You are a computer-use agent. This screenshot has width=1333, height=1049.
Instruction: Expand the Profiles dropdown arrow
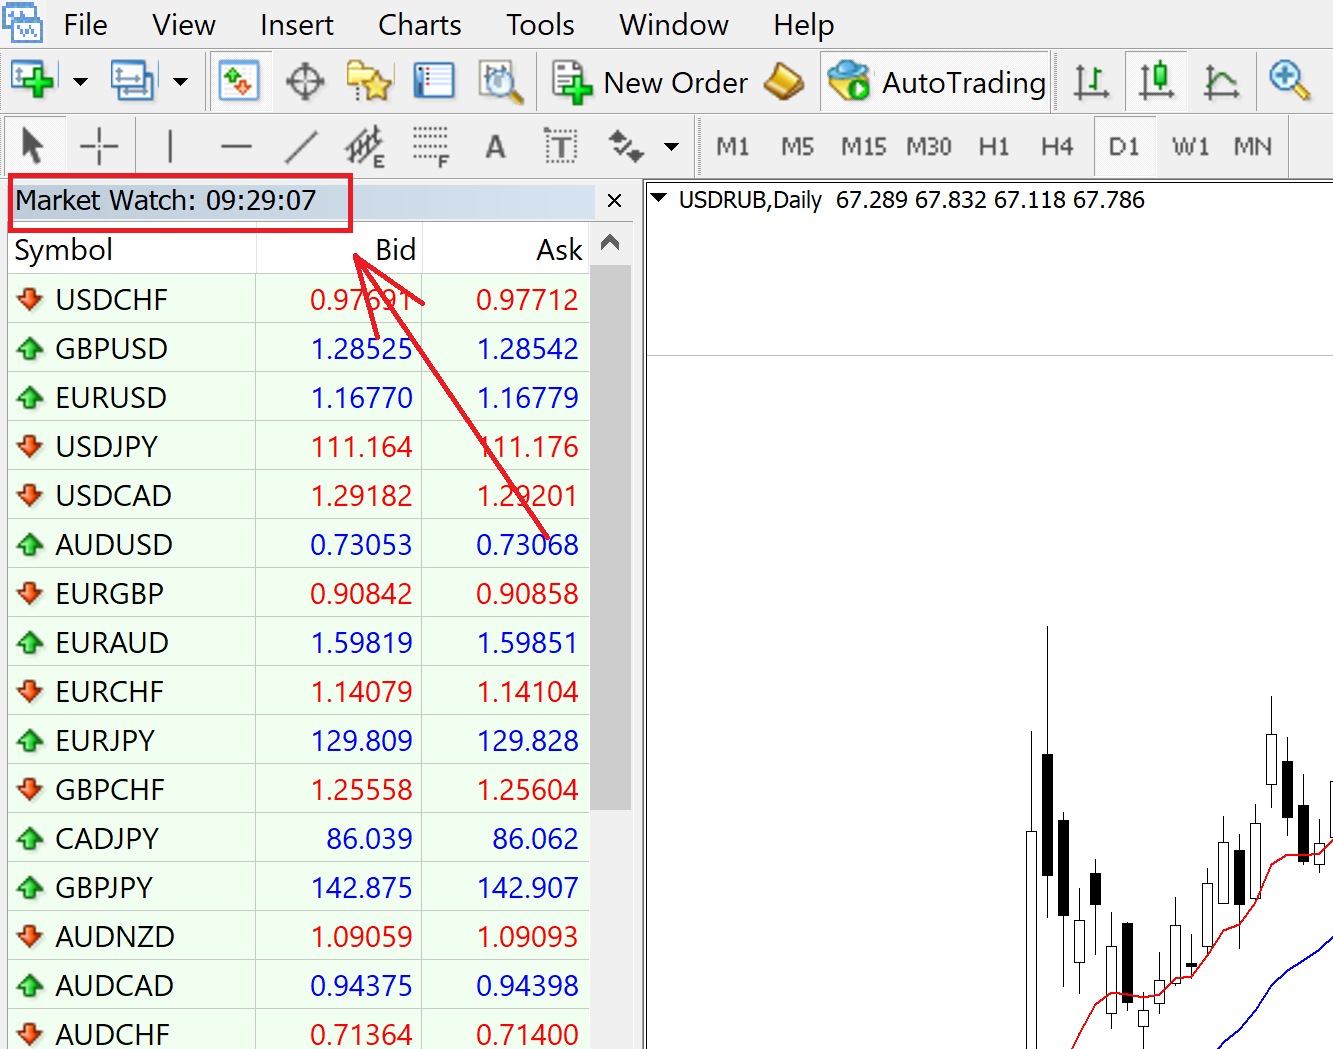pos(181,82)
